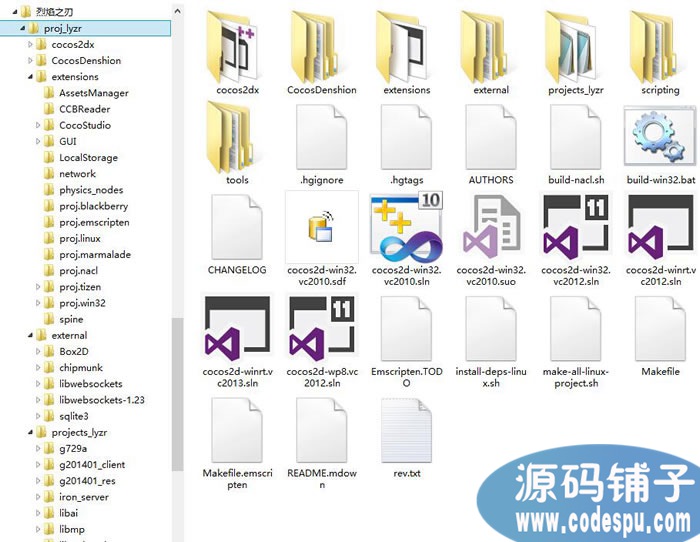Select proj.emscripten in the folder tree

click(x=94, y=222)
